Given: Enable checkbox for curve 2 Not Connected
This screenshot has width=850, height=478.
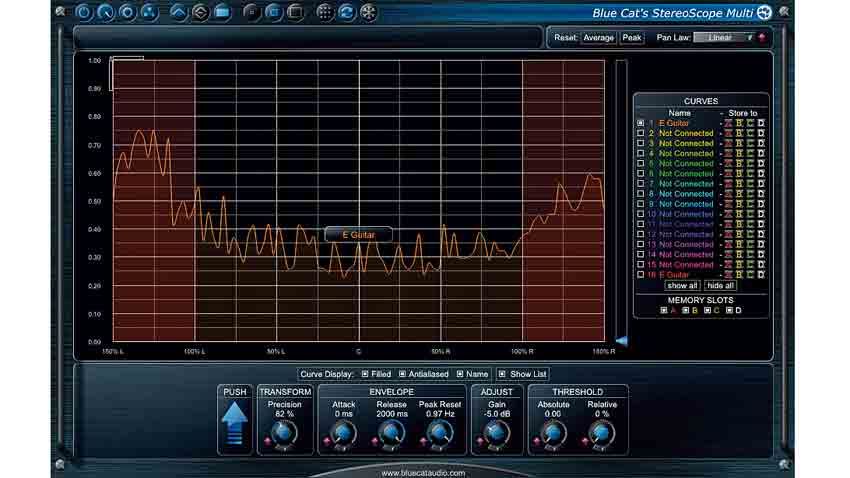Looking at the screenshot, I should 641,133.
